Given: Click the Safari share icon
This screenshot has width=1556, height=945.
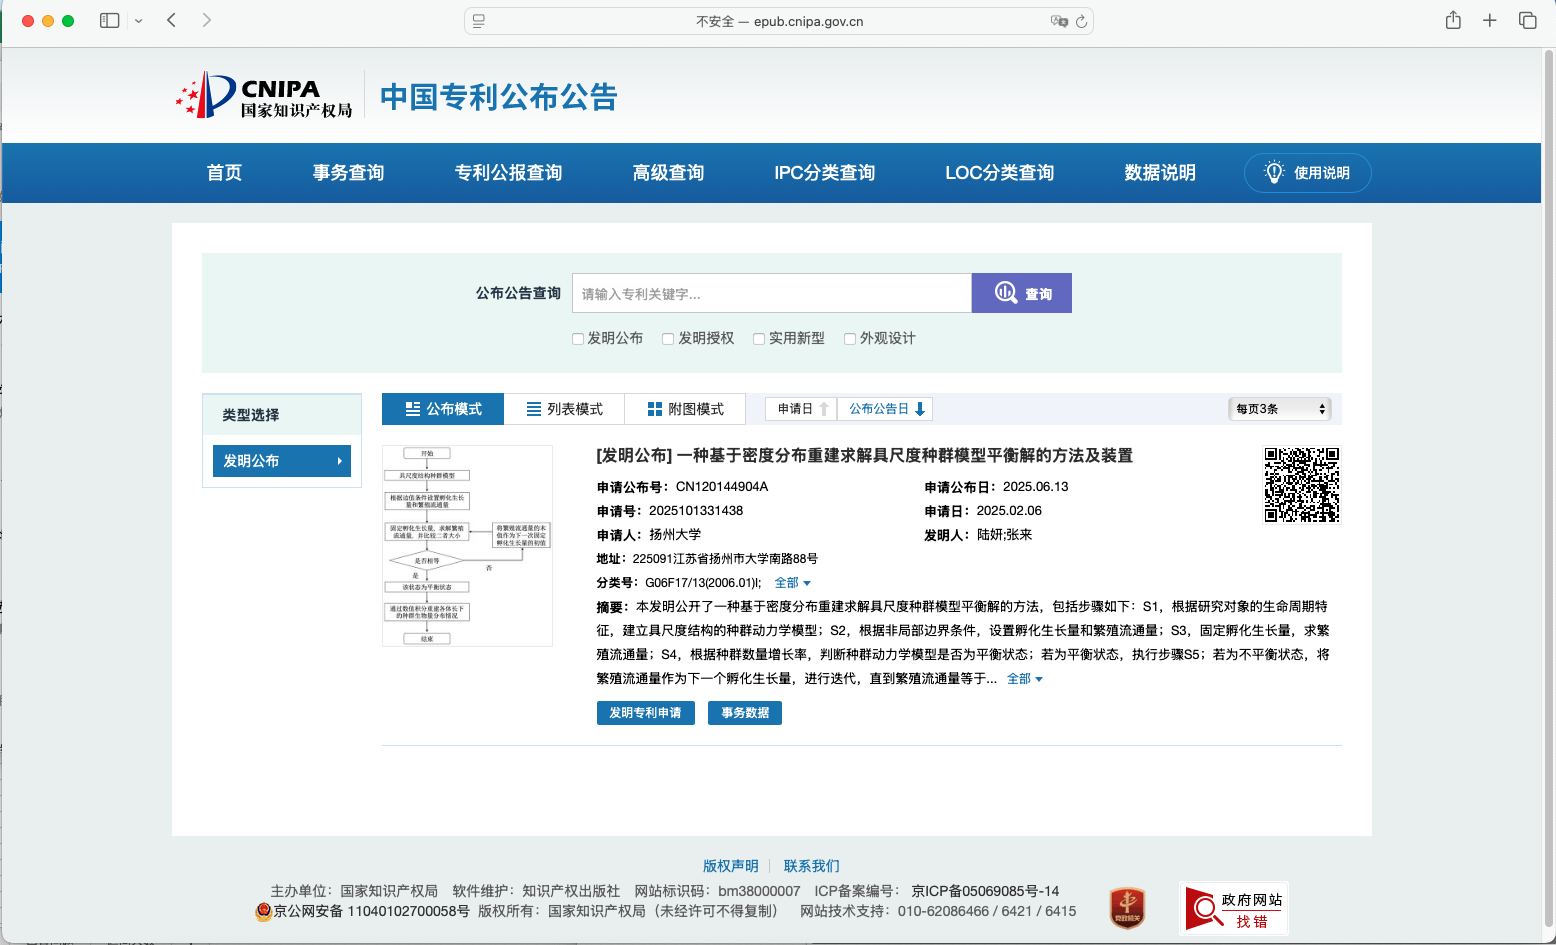Looking at the screenshot, I should [x=1453, y=20].
